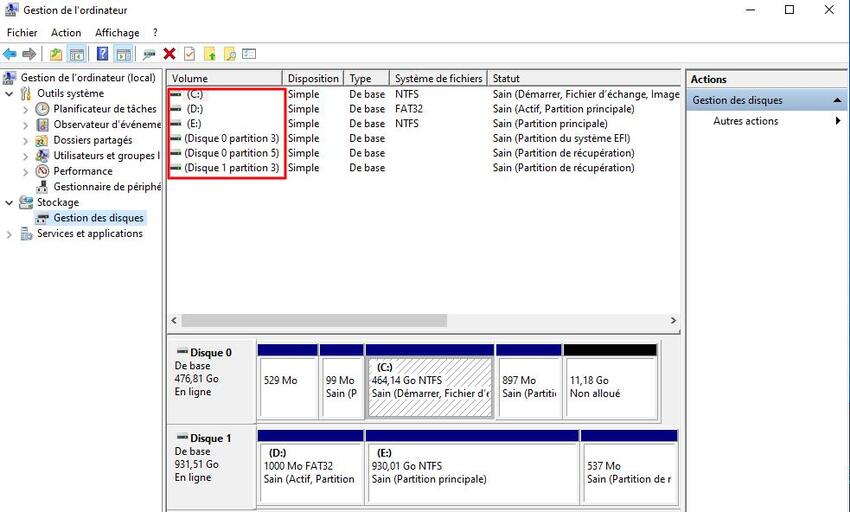This screenshot has width=850, height=512.
Task: Select the Performance gauge icon
Action: click(42, 171)
